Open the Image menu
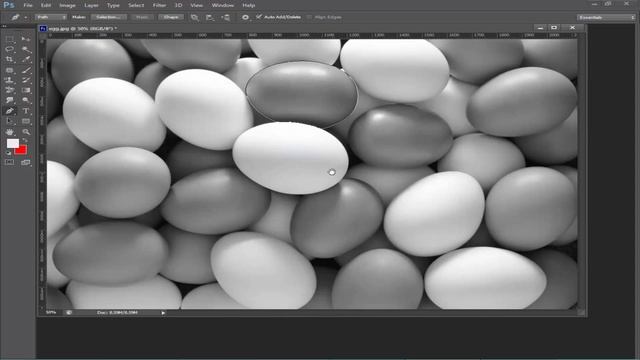The width and height of the screenshot is (640, 360). [x=67, y=5]
